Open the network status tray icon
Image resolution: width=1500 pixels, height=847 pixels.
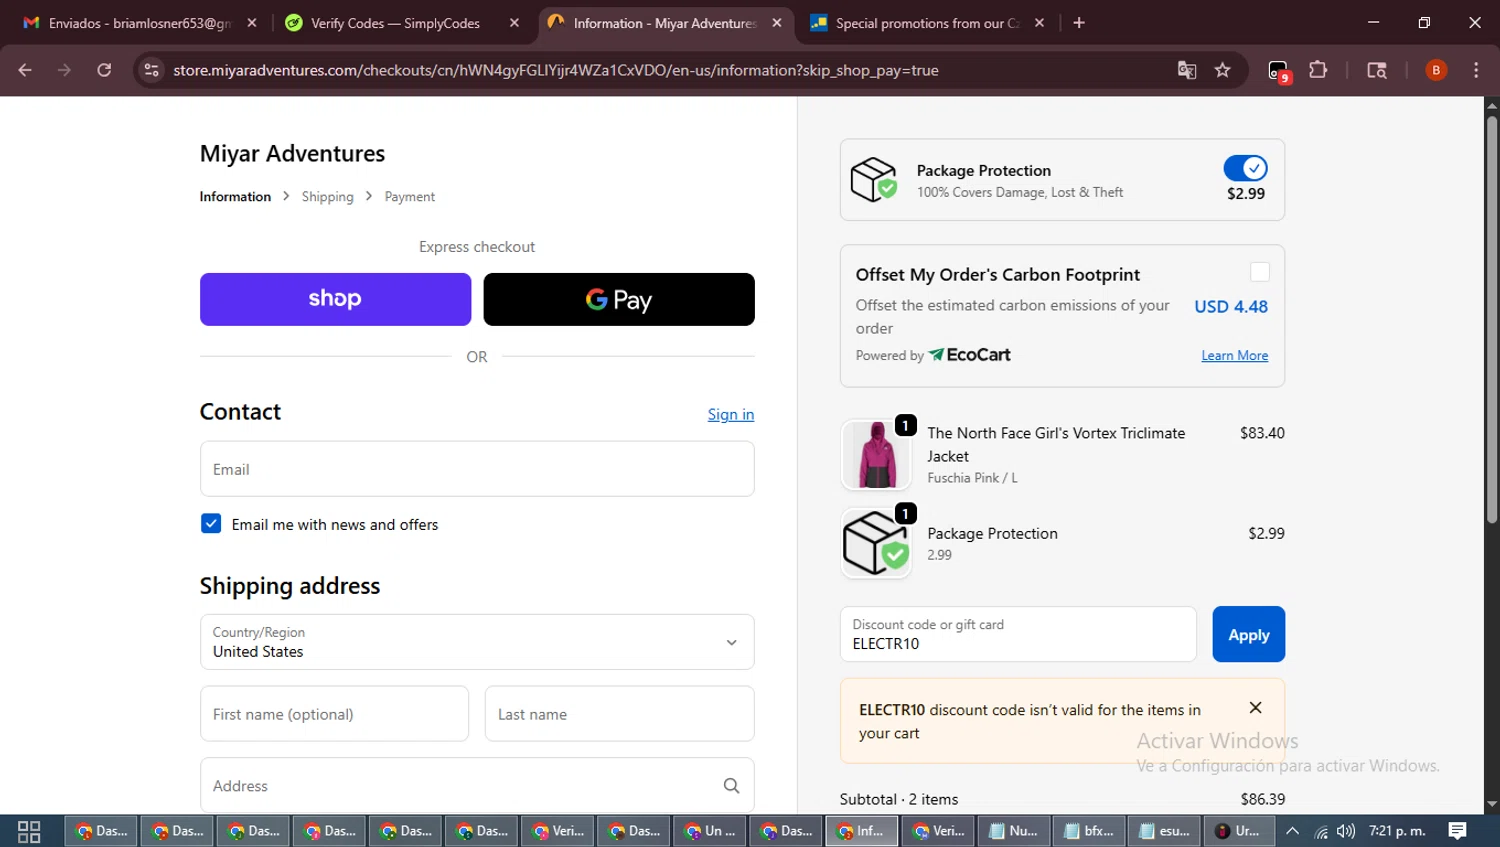[1321, 831]
